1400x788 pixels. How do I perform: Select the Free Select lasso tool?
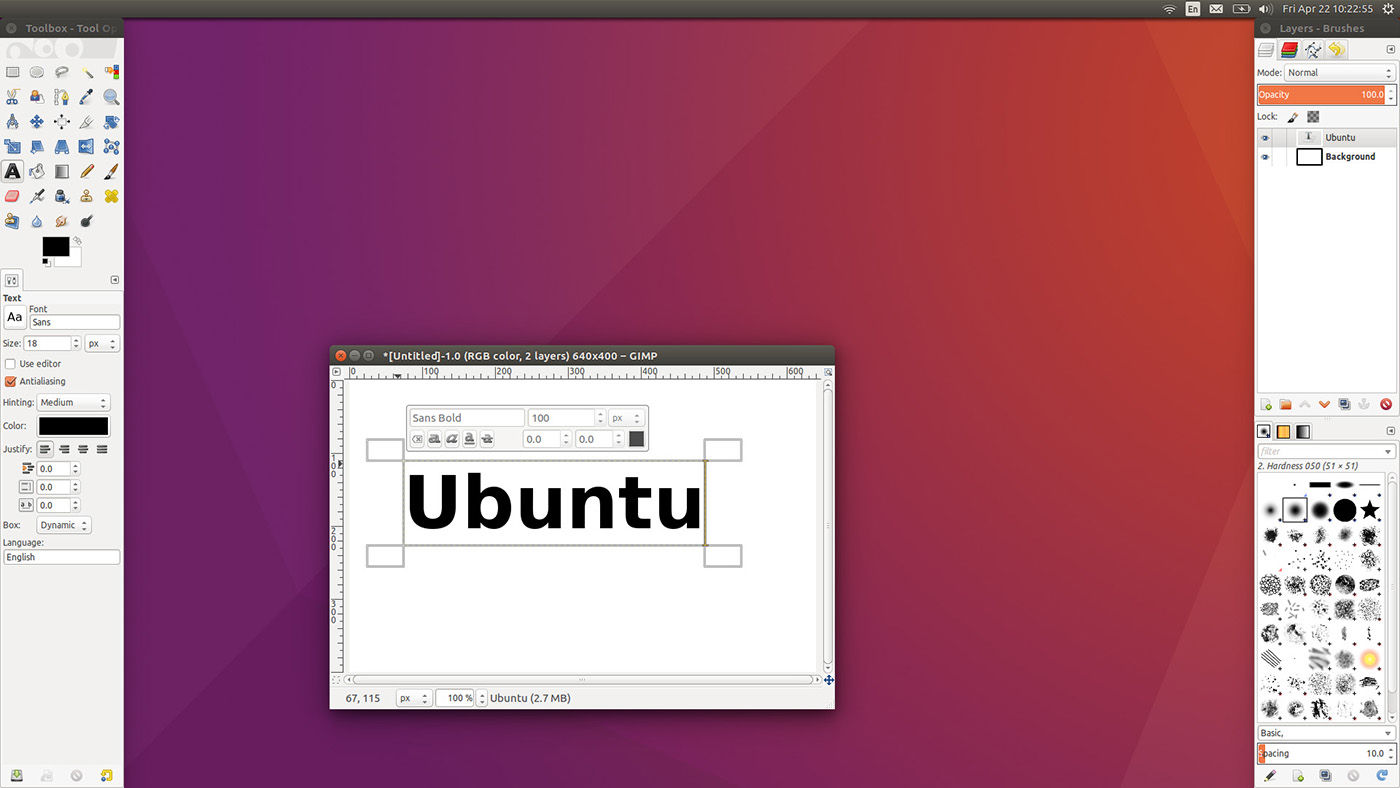[x=62, y=72]
